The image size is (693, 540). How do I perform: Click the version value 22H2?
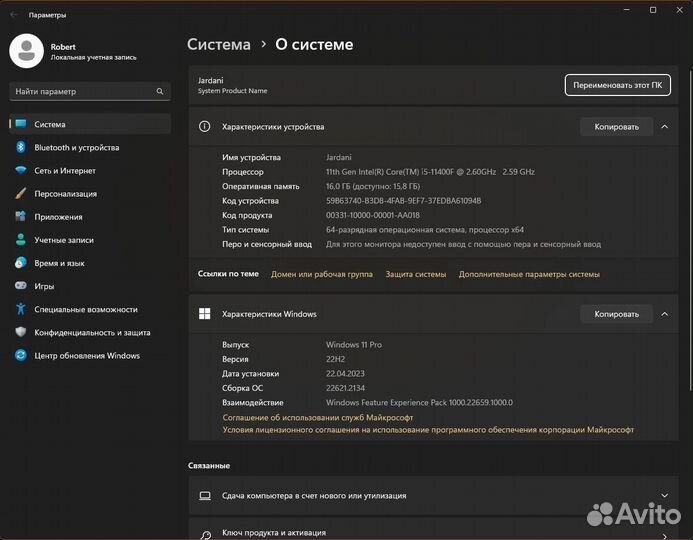[335, 359]
